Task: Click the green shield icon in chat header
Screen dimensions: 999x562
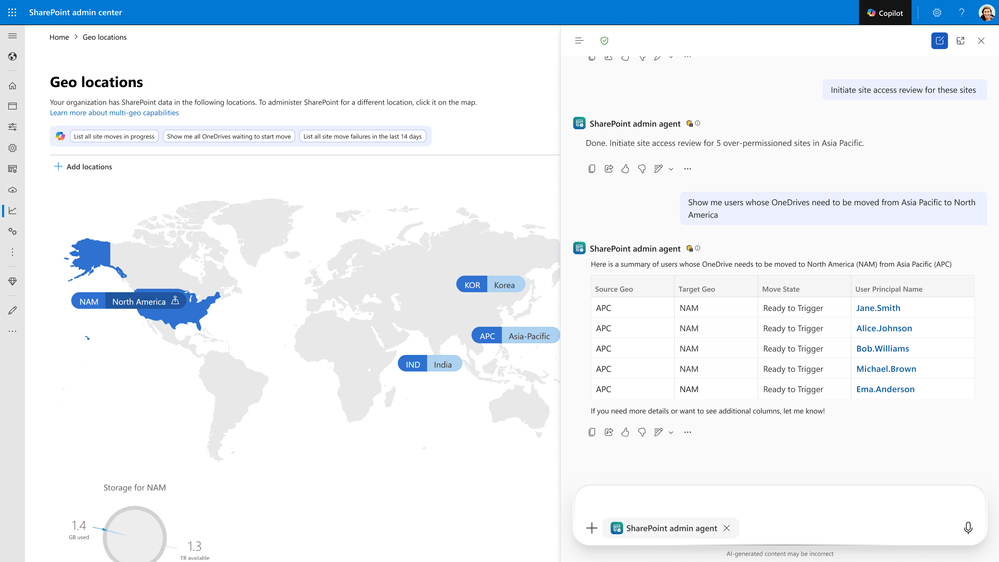Action: pyautogui.click(x=604, y=41)
